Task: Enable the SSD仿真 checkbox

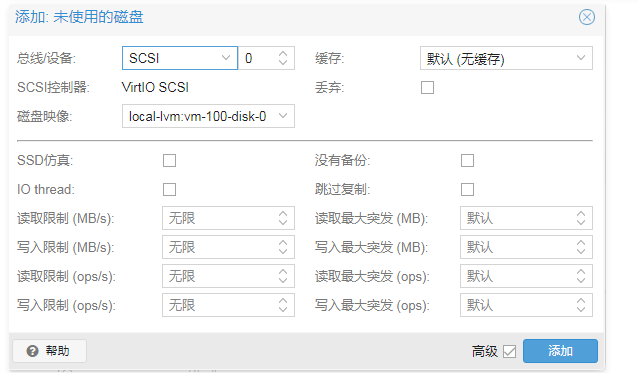Action: click(x=169, y=160)
